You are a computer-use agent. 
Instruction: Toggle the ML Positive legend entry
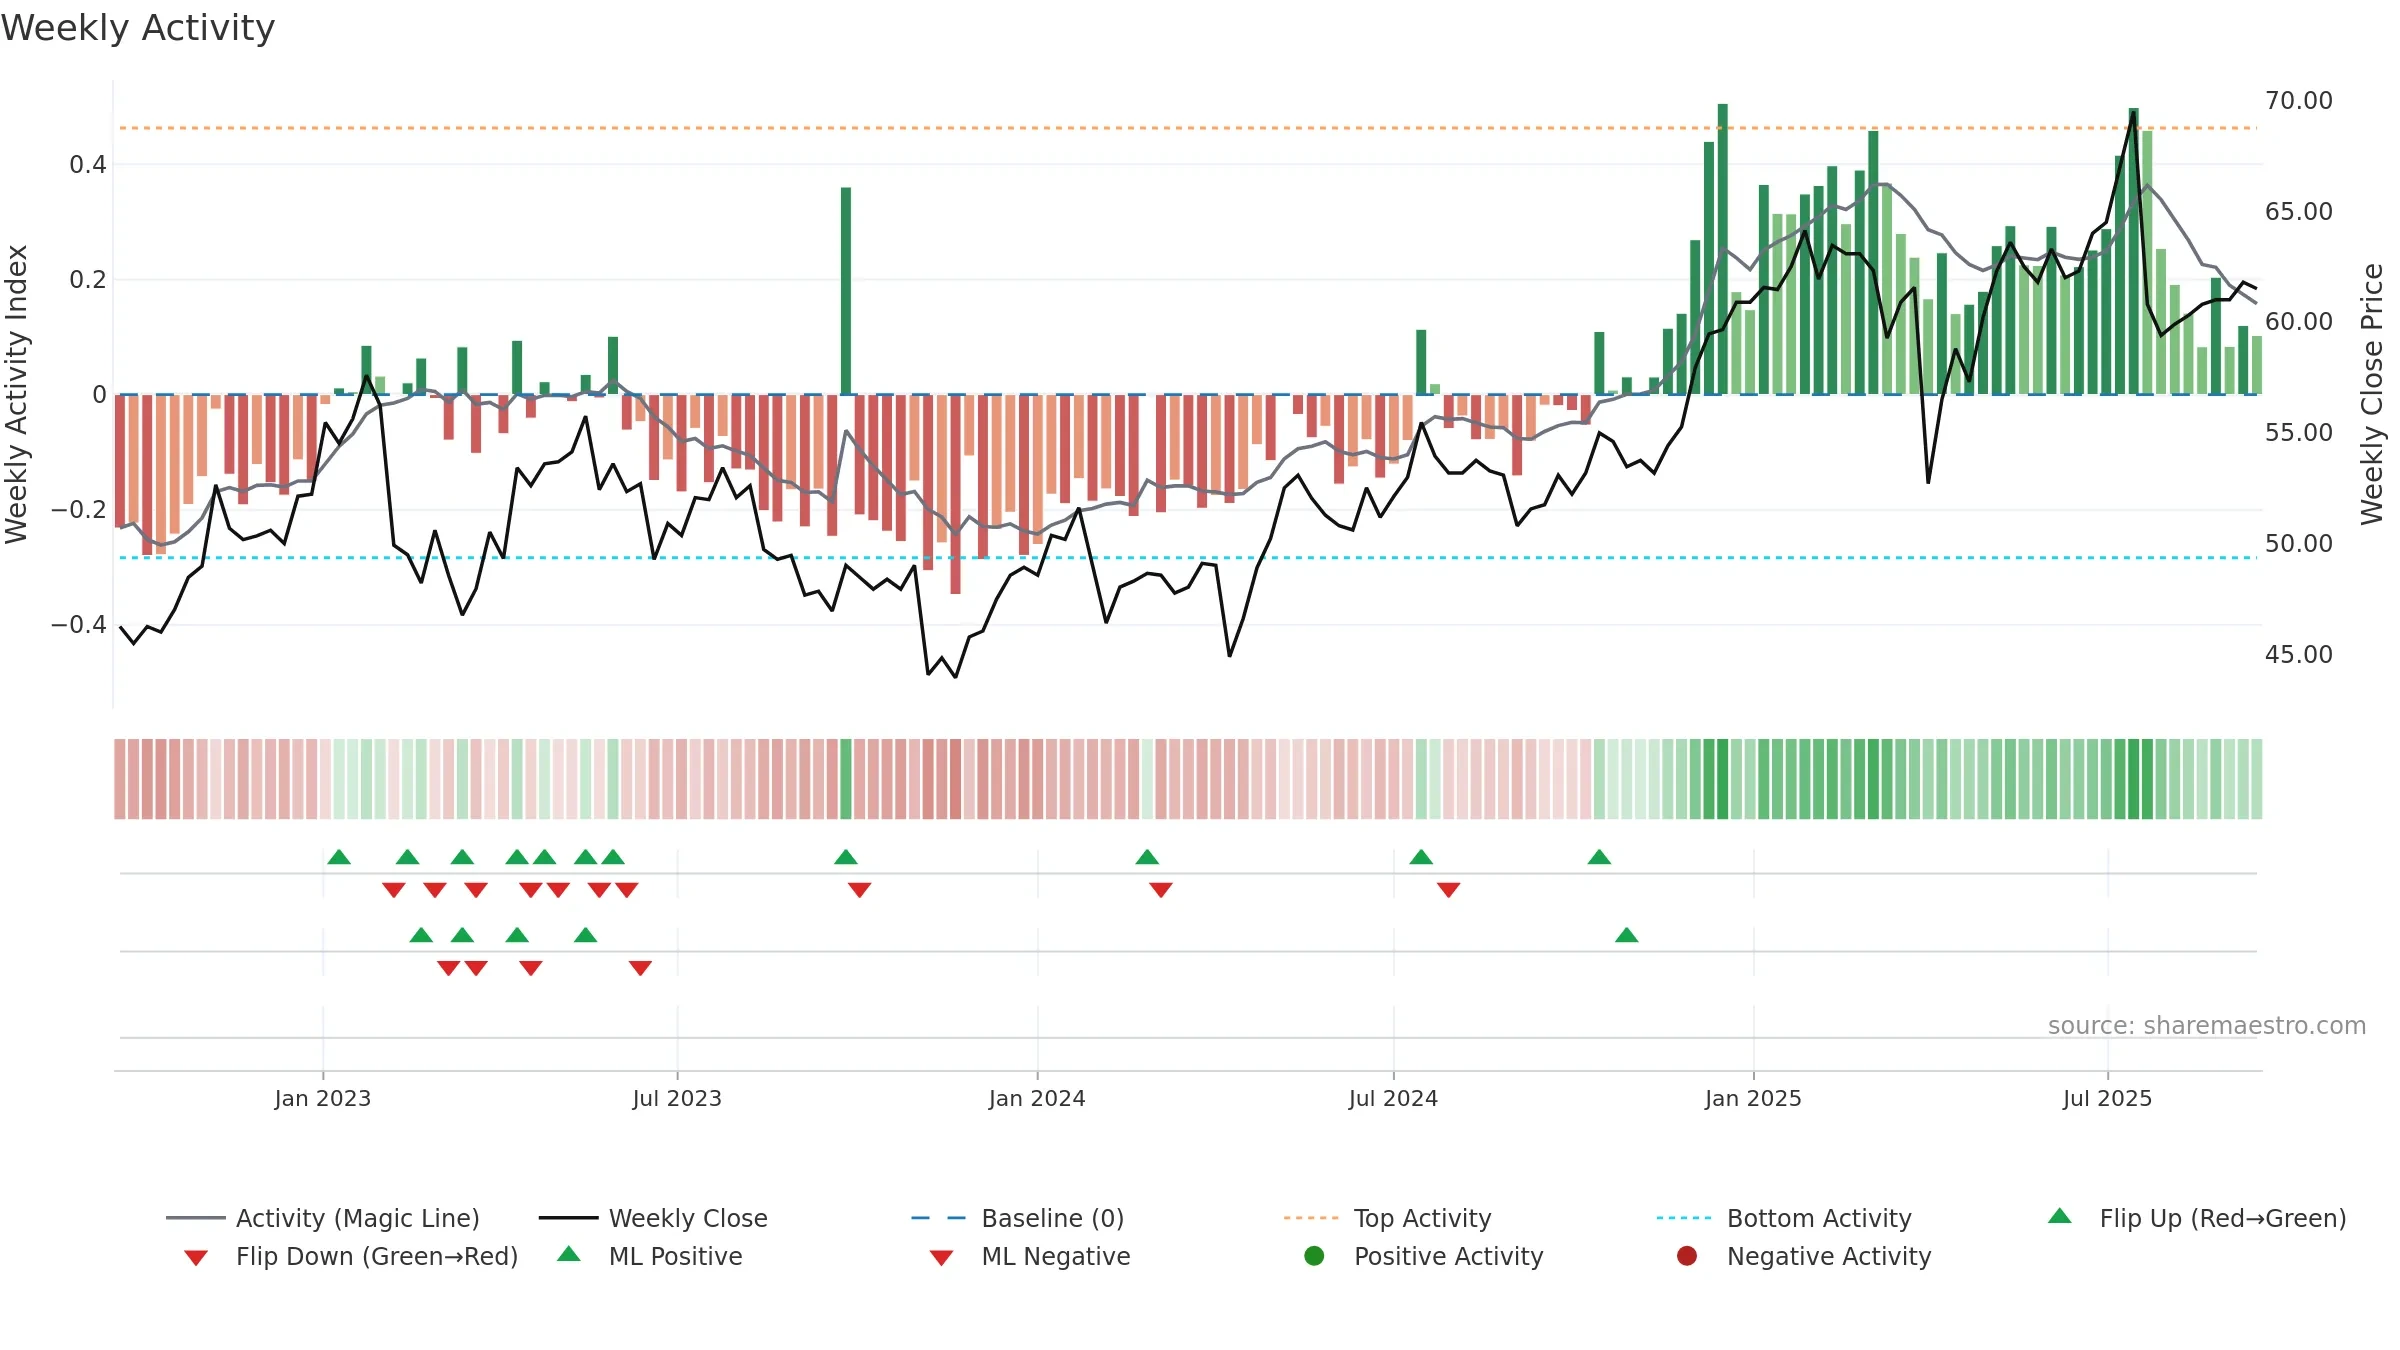pyautogui.click(x=650, y=1256)
